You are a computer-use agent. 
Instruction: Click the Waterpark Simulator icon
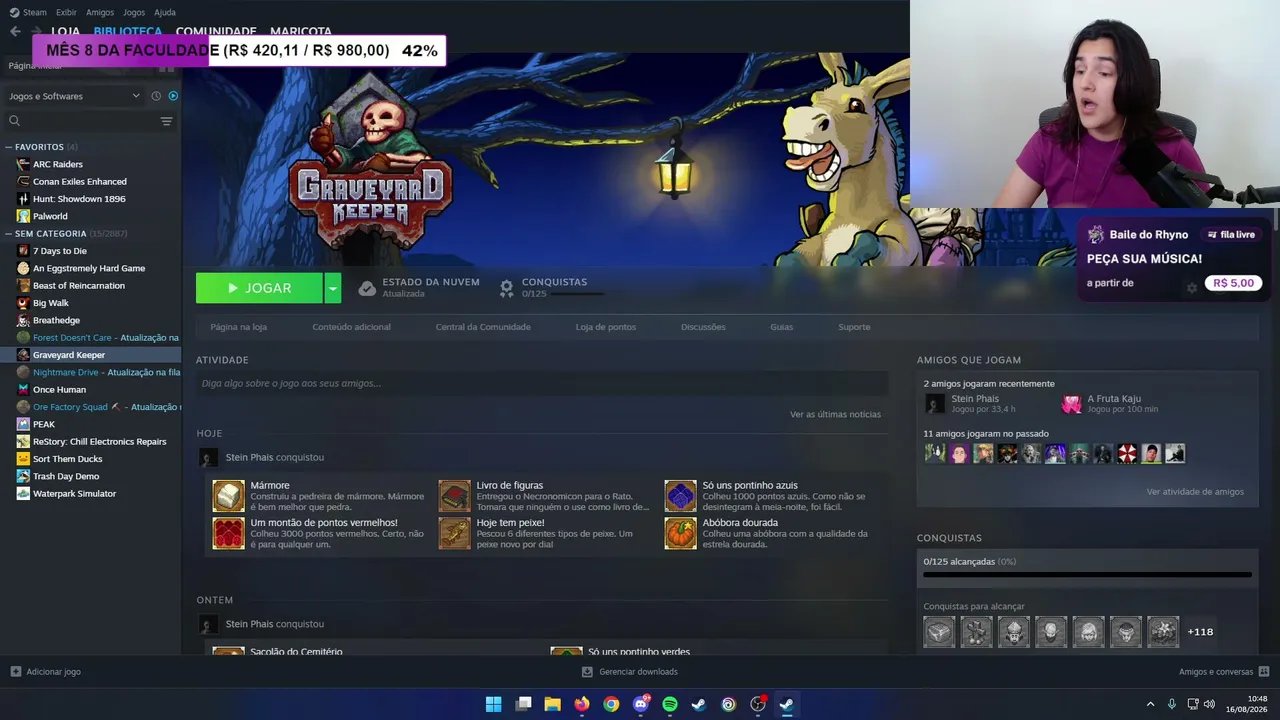(23, 494)
